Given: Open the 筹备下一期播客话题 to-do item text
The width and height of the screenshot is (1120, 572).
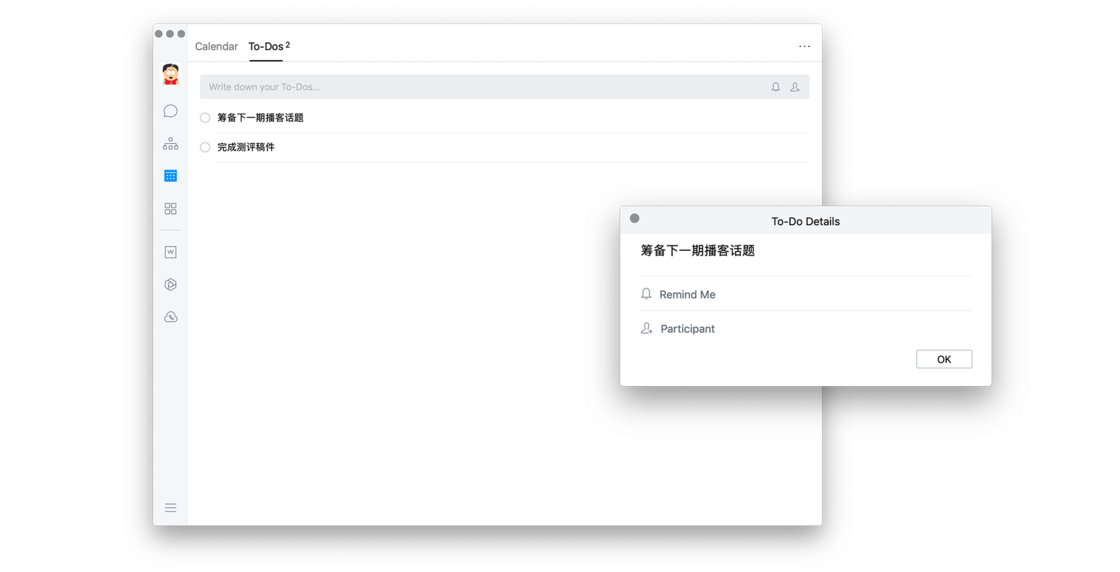Looking at the screenshot, I should click(261, 118).
